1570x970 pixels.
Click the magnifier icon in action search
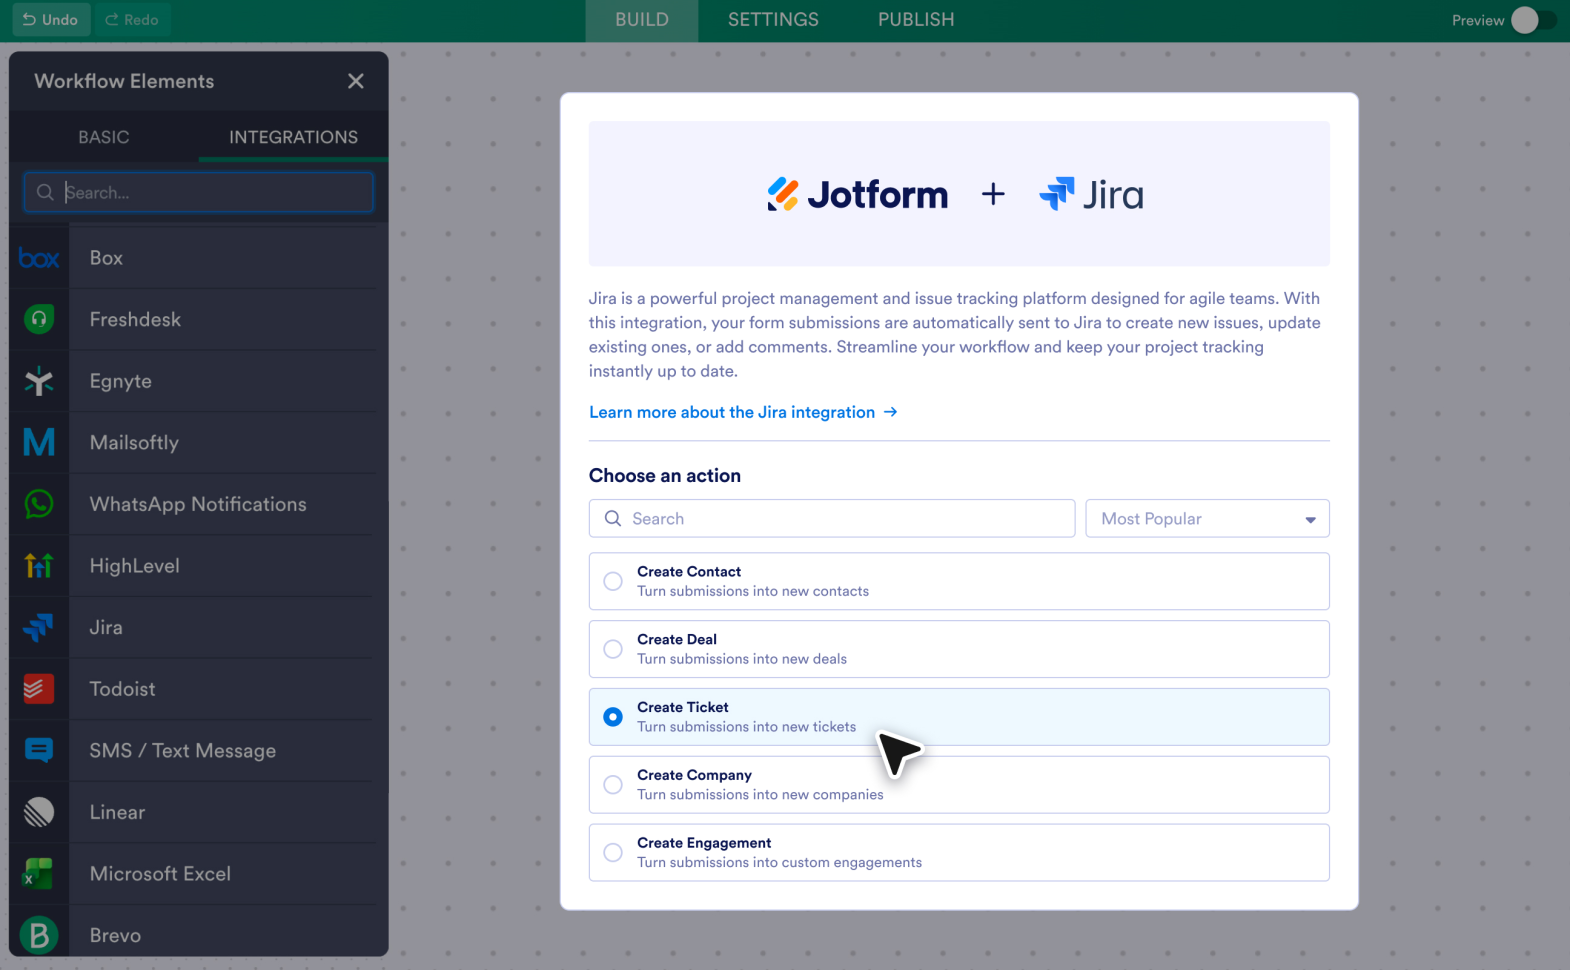pyautogui.click(x=613, y=518)
